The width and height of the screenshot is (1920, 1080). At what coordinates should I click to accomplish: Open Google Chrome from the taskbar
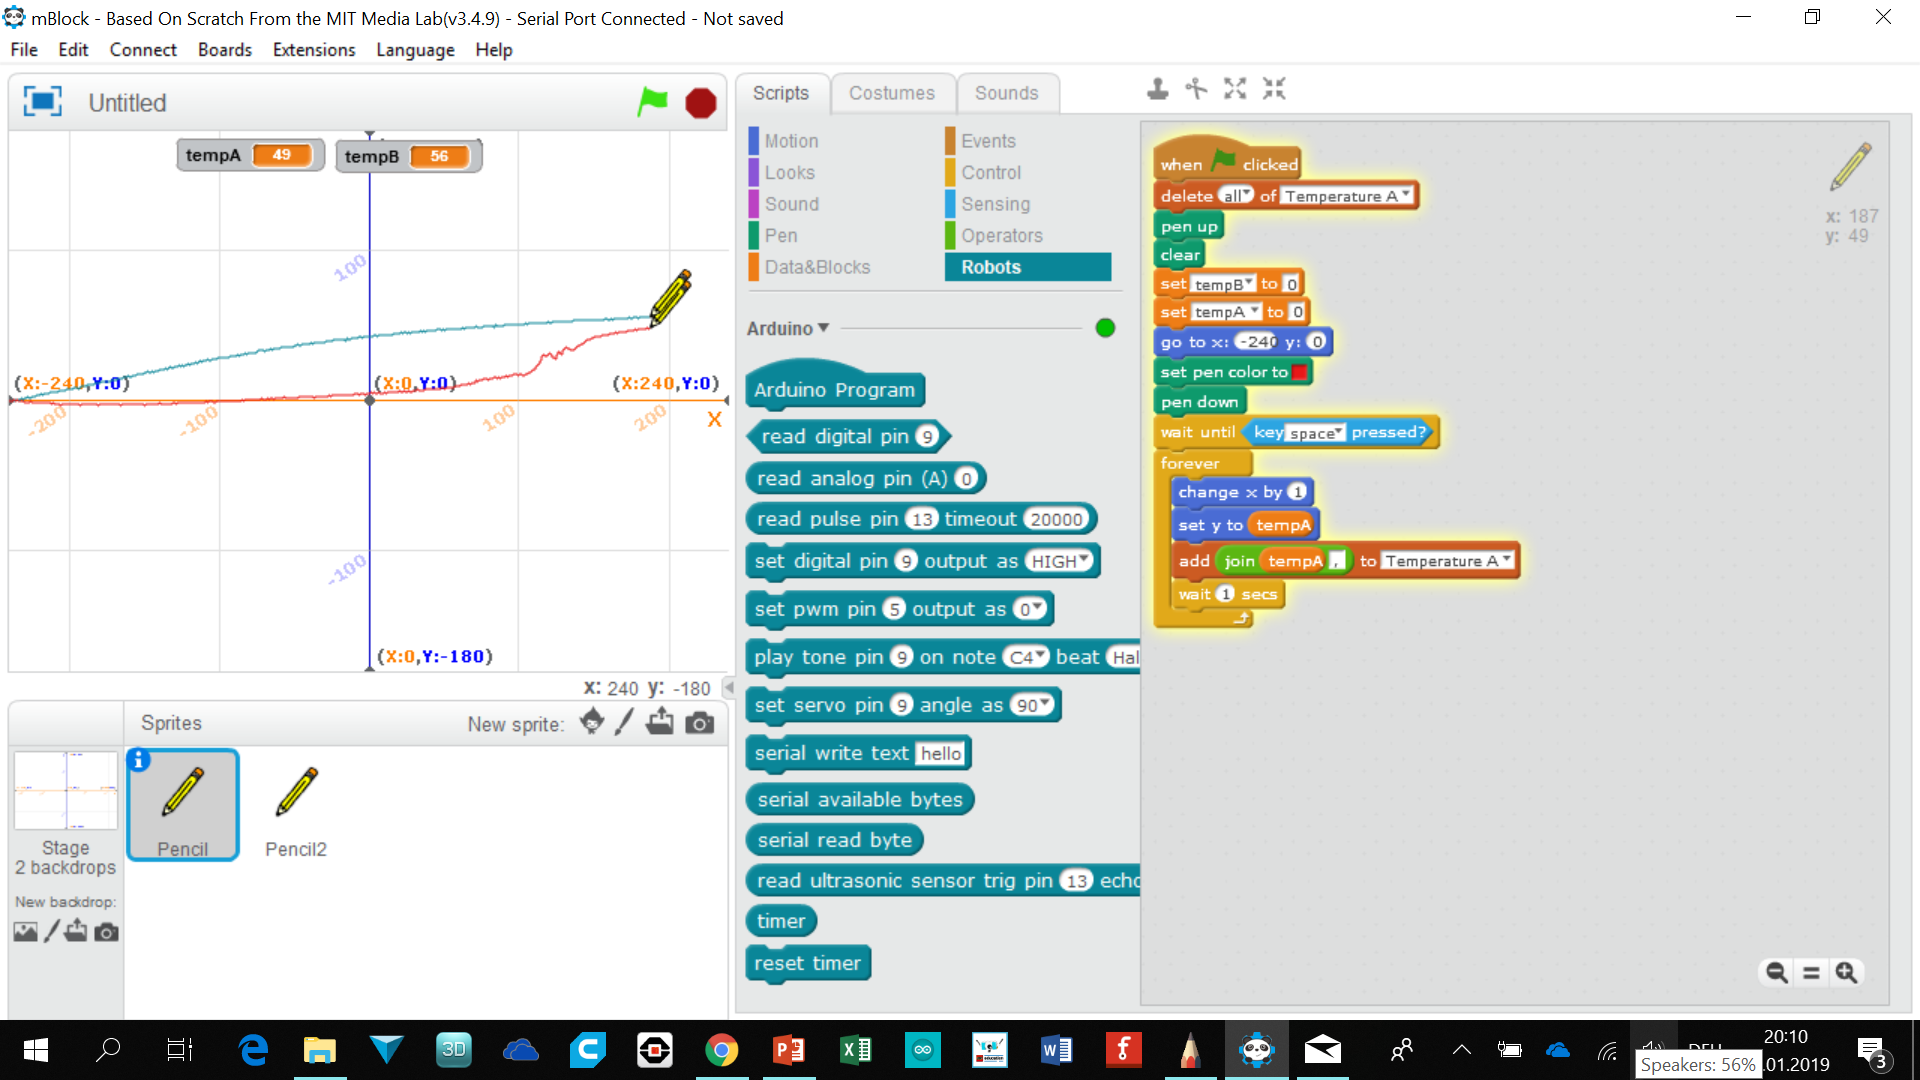(x=721, y=1050)
